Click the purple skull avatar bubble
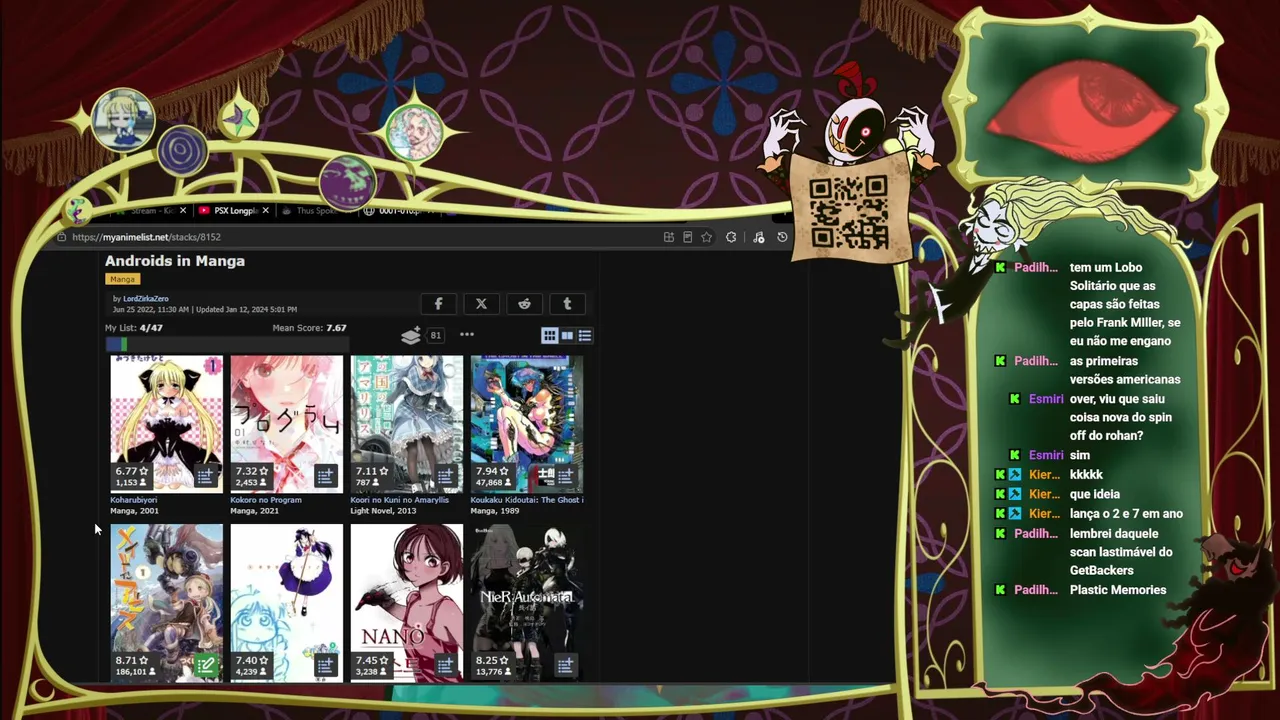Image resolution: width=1280 pixels, height=720 pixels. [x=347, y=183]
